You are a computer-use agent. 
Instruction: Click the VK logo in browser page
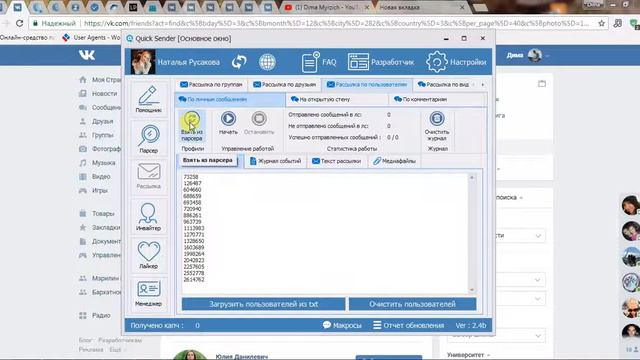(87, 55)
